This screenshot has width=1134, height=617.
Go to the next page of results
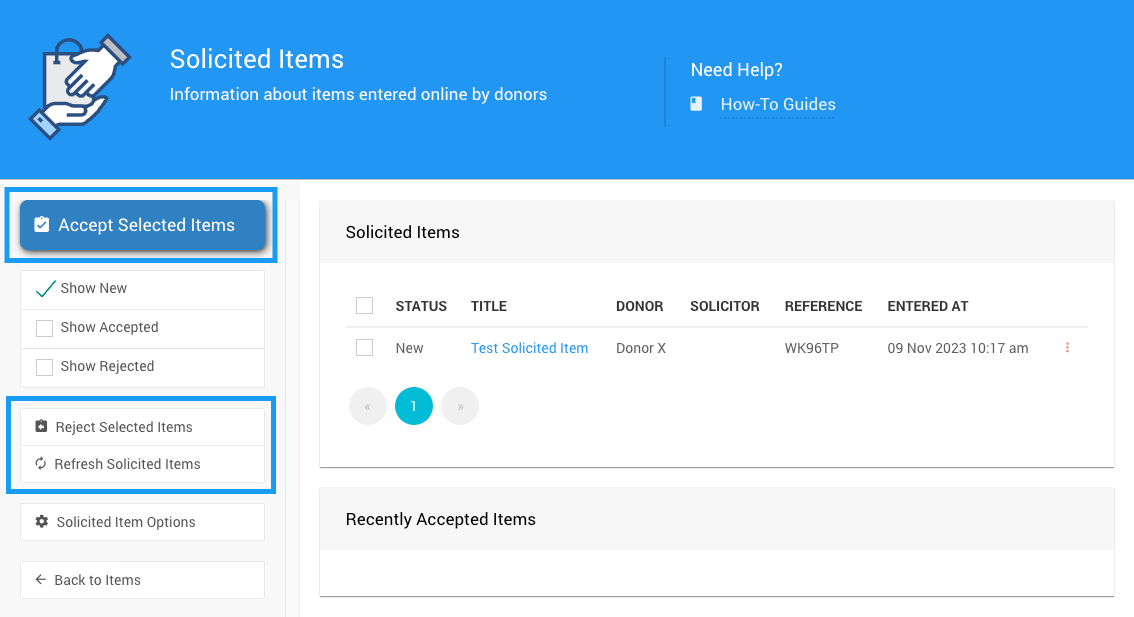460,407
